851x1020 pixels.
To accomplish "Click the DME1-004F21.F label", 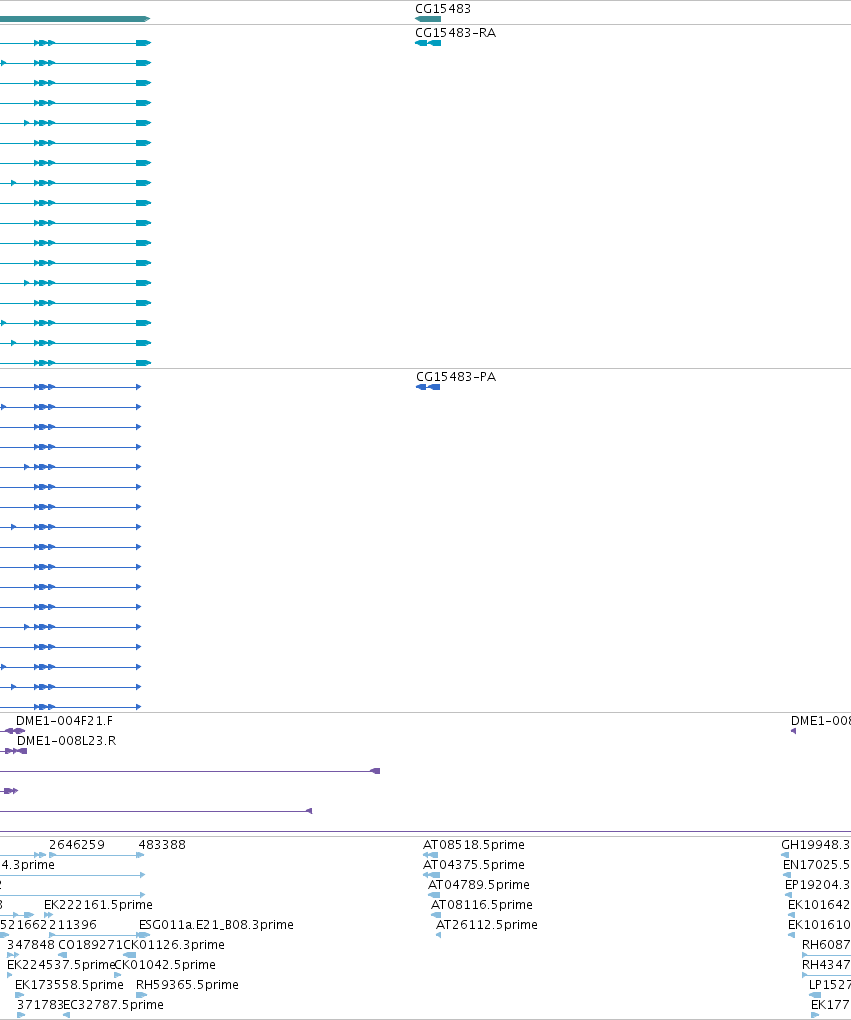I will pyautogui.click(x=64, y=721).
